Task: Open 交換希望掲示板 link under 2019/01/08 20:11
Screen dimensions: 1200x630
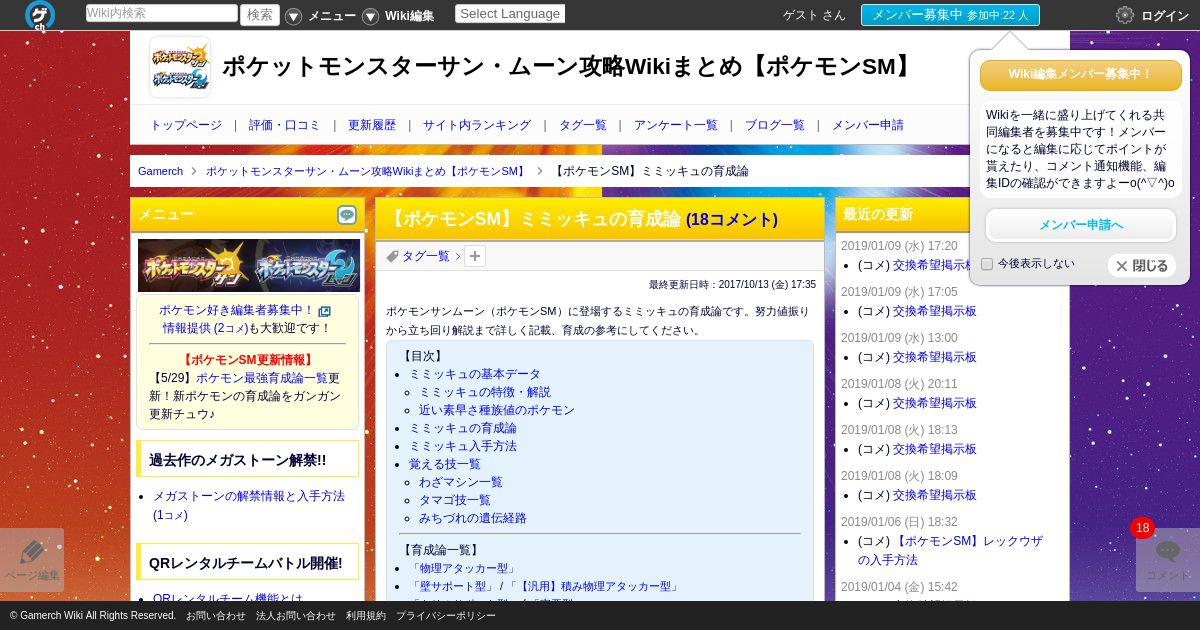Action: 935,403
